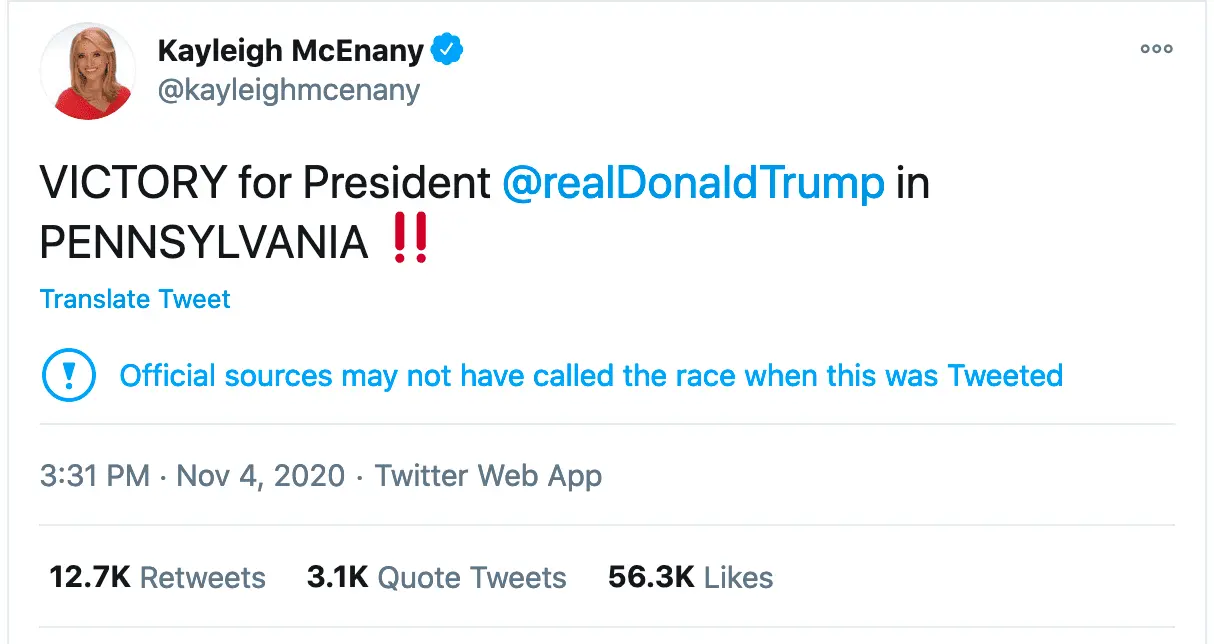This screenshot has width=1214, height=644.
Task: Click the Nov 4, 2020 date
Action: tap(261, 475)
